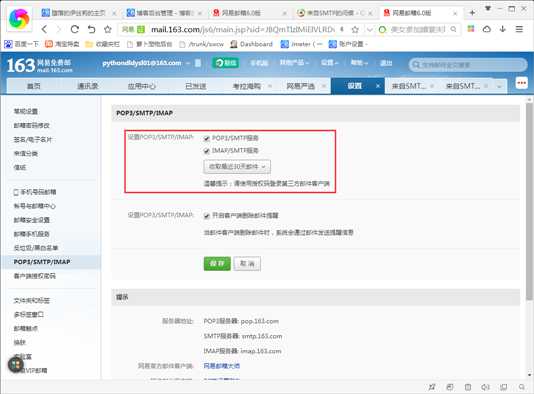Switch to the 首页 mail tab

(33, 86)
